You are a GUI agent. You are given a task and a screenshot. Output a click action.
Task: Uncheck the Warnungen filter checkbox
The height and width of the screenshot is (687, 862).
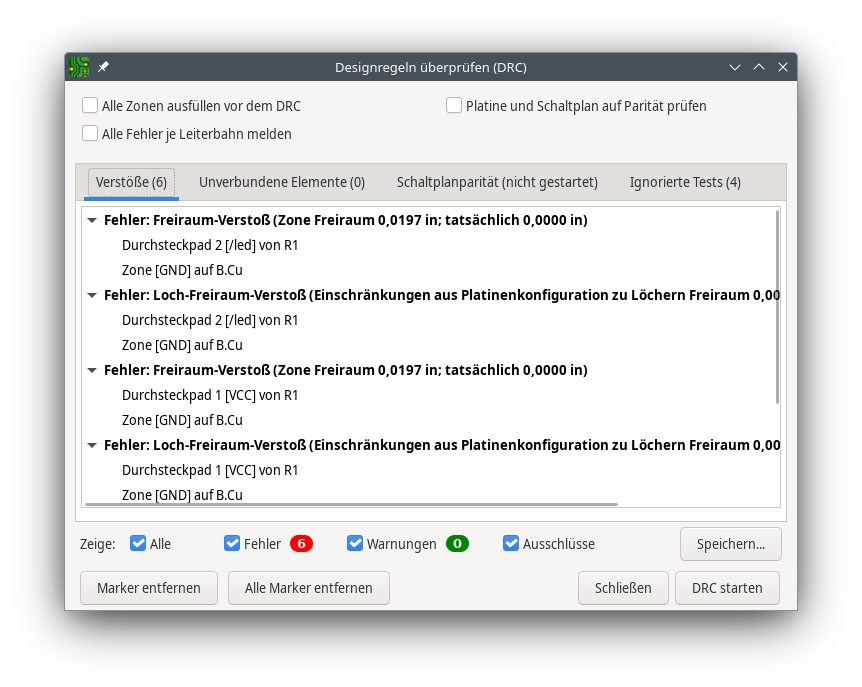(355, 544)
